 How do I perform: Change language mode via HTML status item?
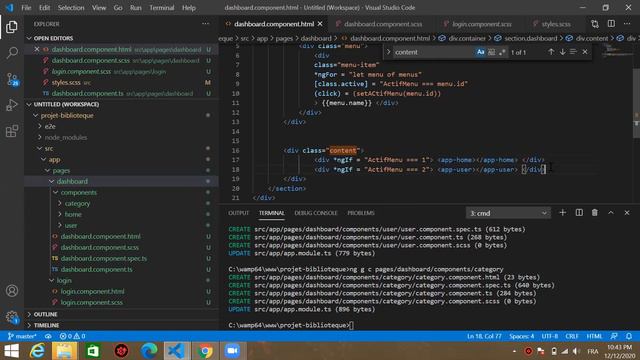[594, 336]
